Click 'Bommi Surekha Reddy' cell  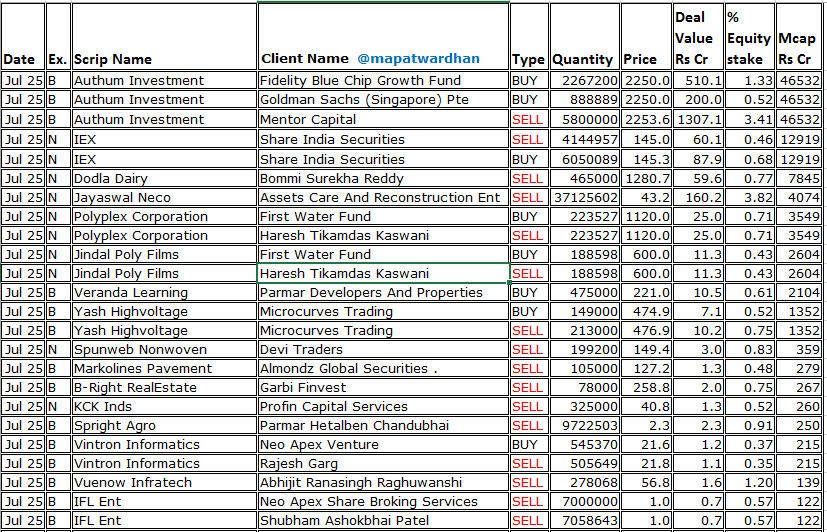click(x=383, y=179)
